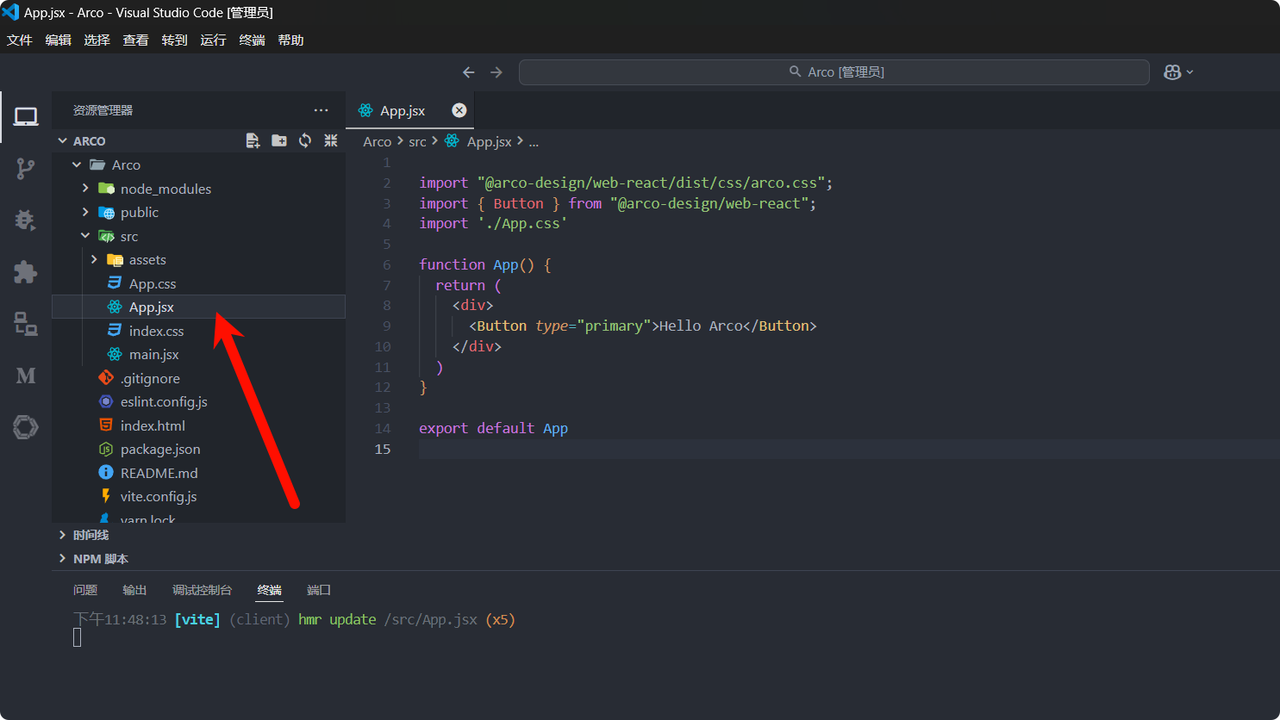This screenshot has width=1280, height=720.
Task: Click the VS Code logo in title bar
Action: pyautogui.click(x=11, y=12)
